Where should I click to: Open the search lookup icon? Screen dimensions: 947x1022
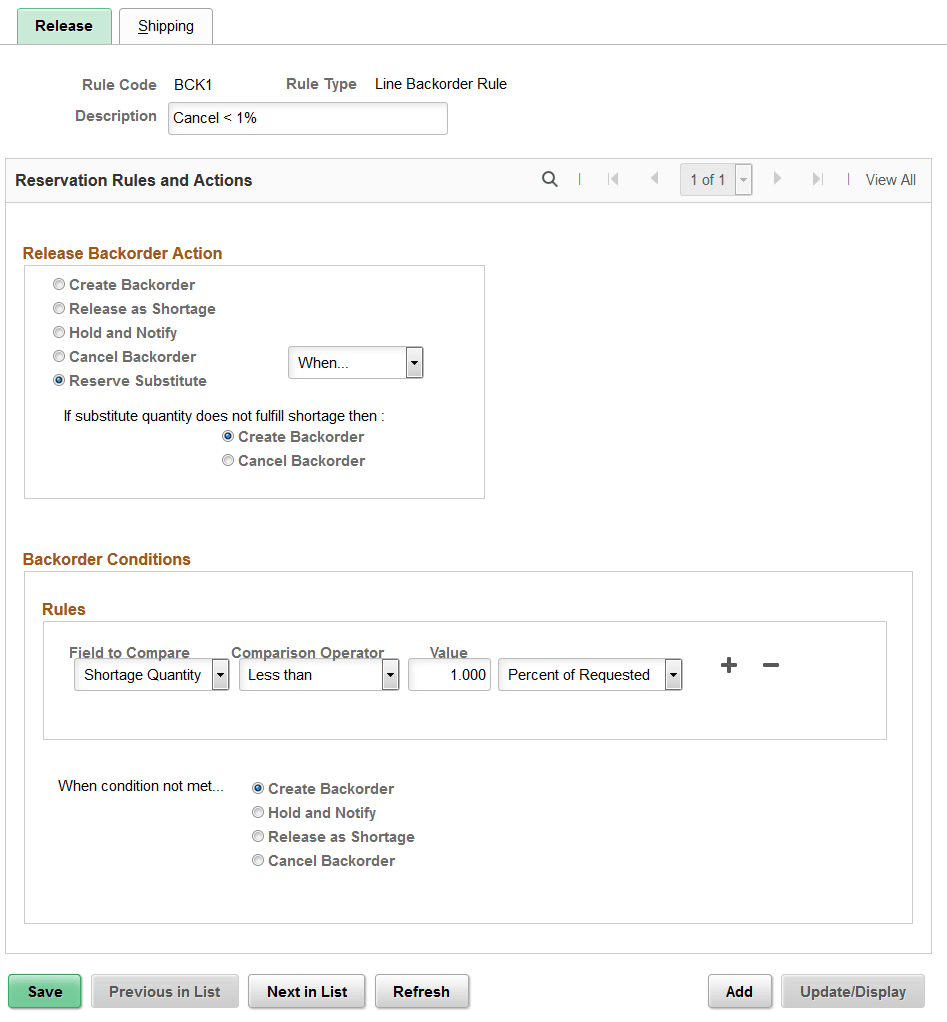coord(549,179)
